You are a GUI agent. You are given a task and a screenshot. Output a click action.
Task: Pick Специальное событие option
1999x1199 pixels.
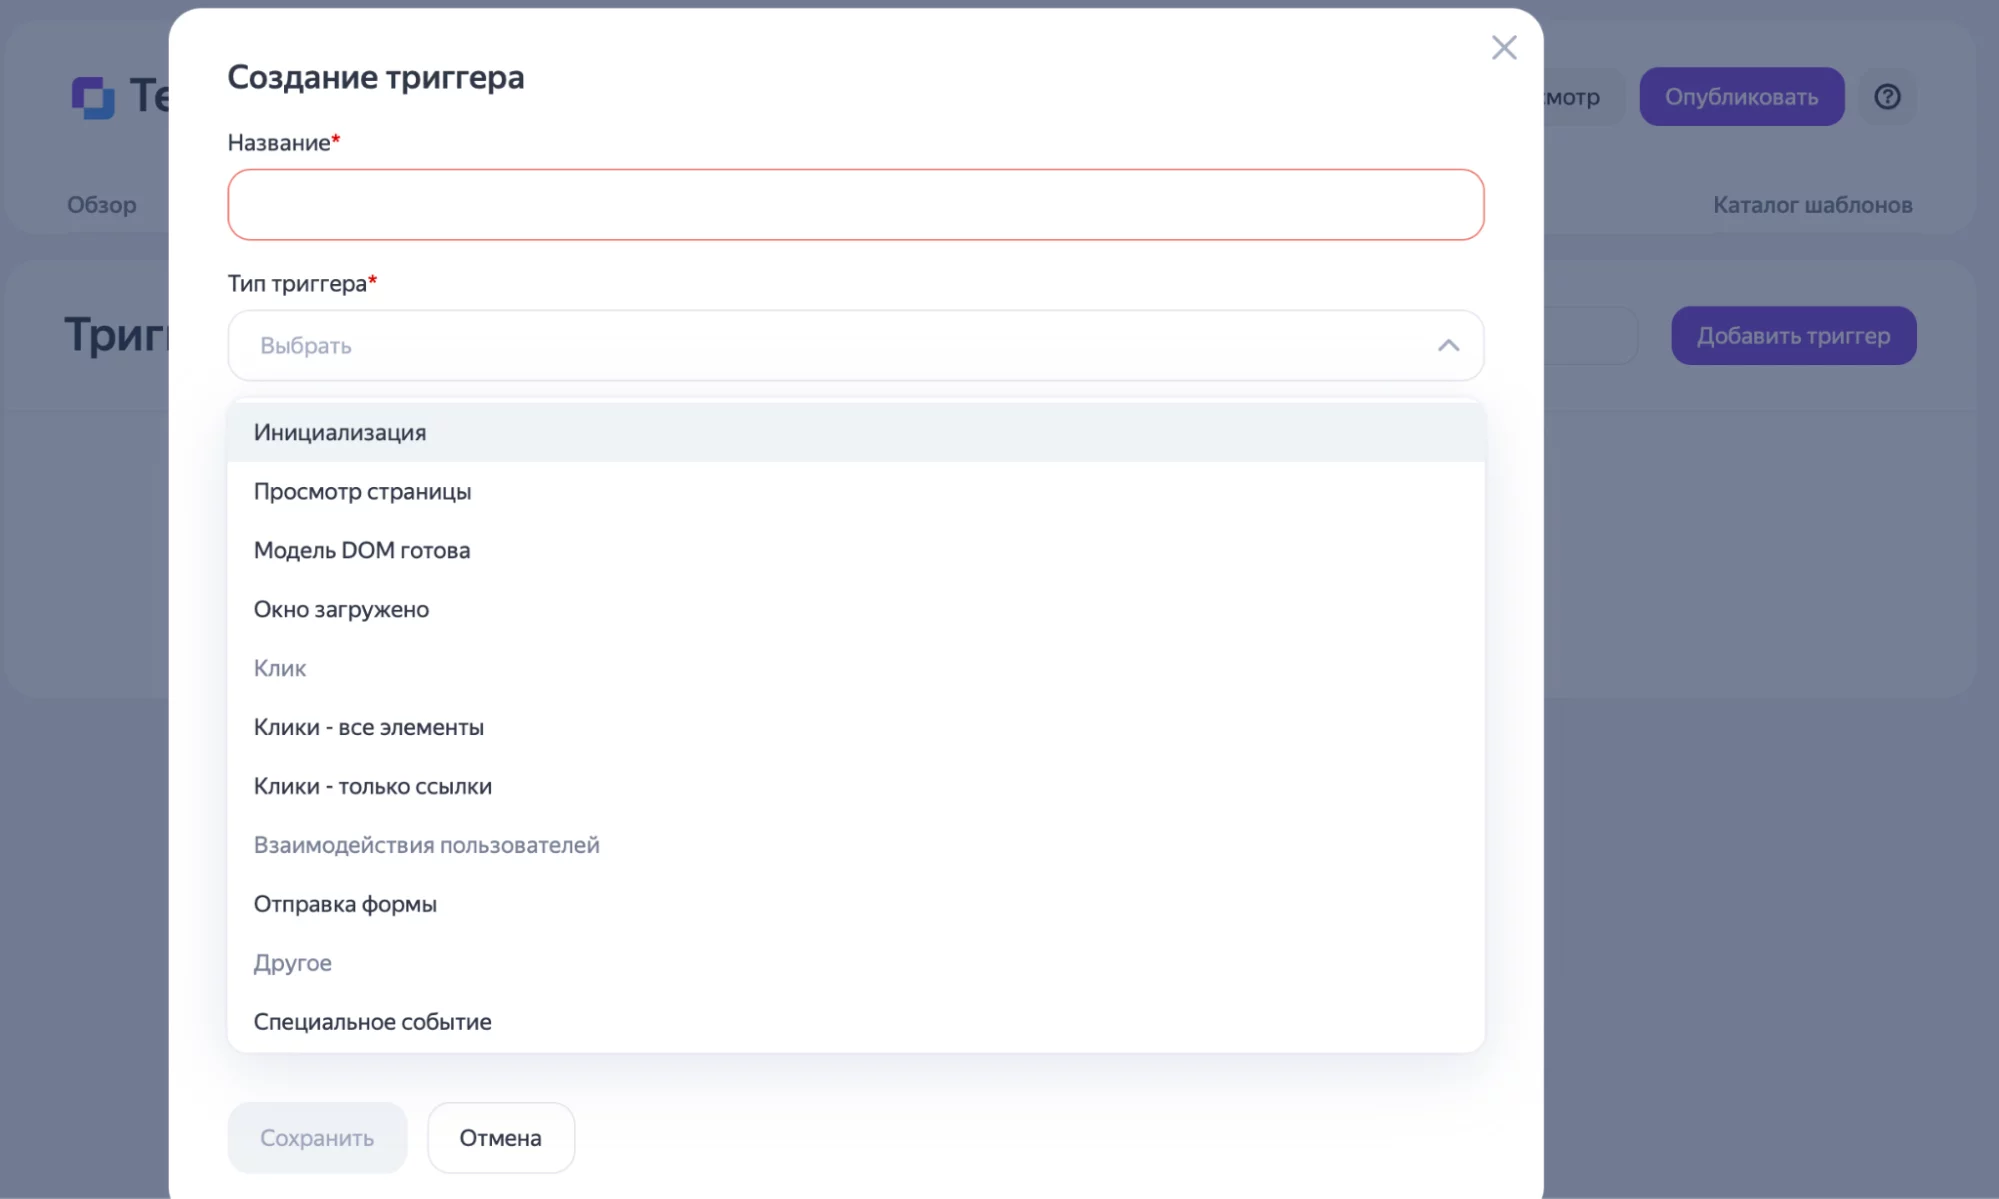(372, 1022)
